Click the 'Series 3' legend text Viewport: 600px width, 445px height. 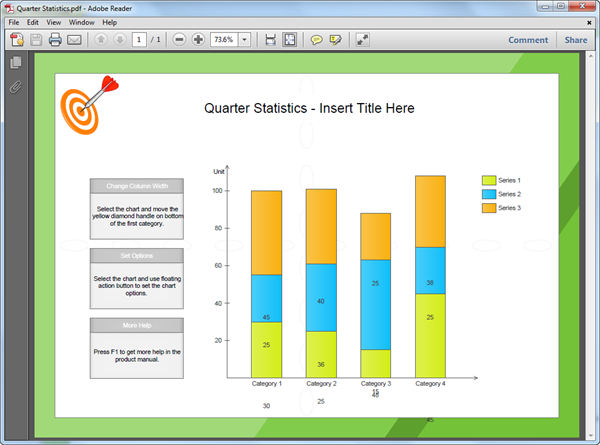509,208
